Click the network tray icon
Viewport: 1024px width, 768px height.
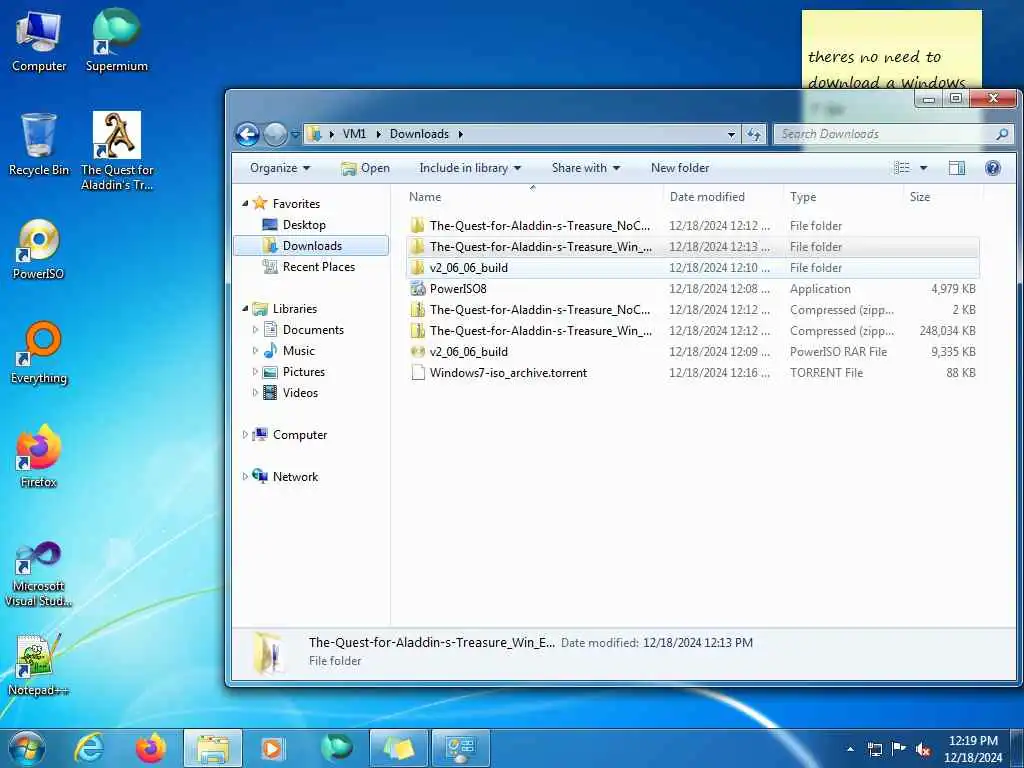(x=874, y=750)
